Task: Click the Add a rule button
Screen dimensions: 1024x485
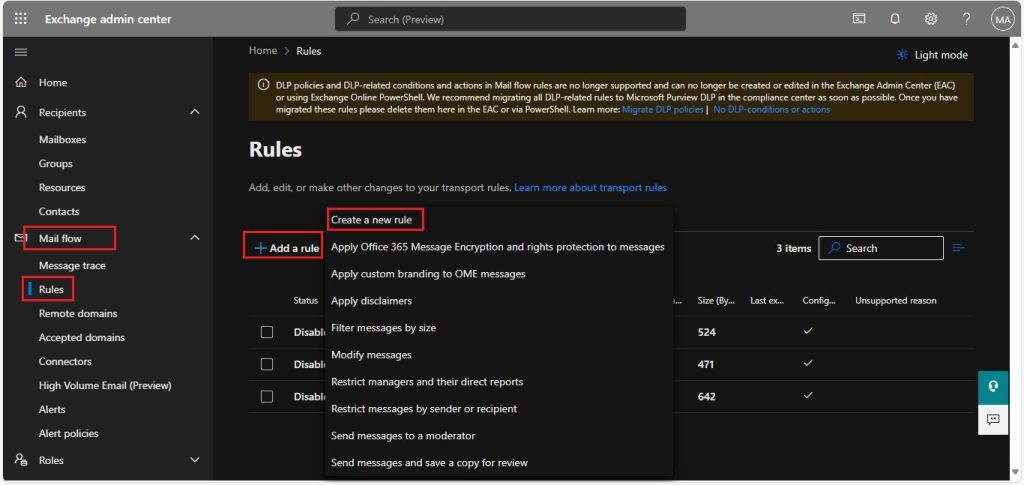Action: click(x=287, y=248)
